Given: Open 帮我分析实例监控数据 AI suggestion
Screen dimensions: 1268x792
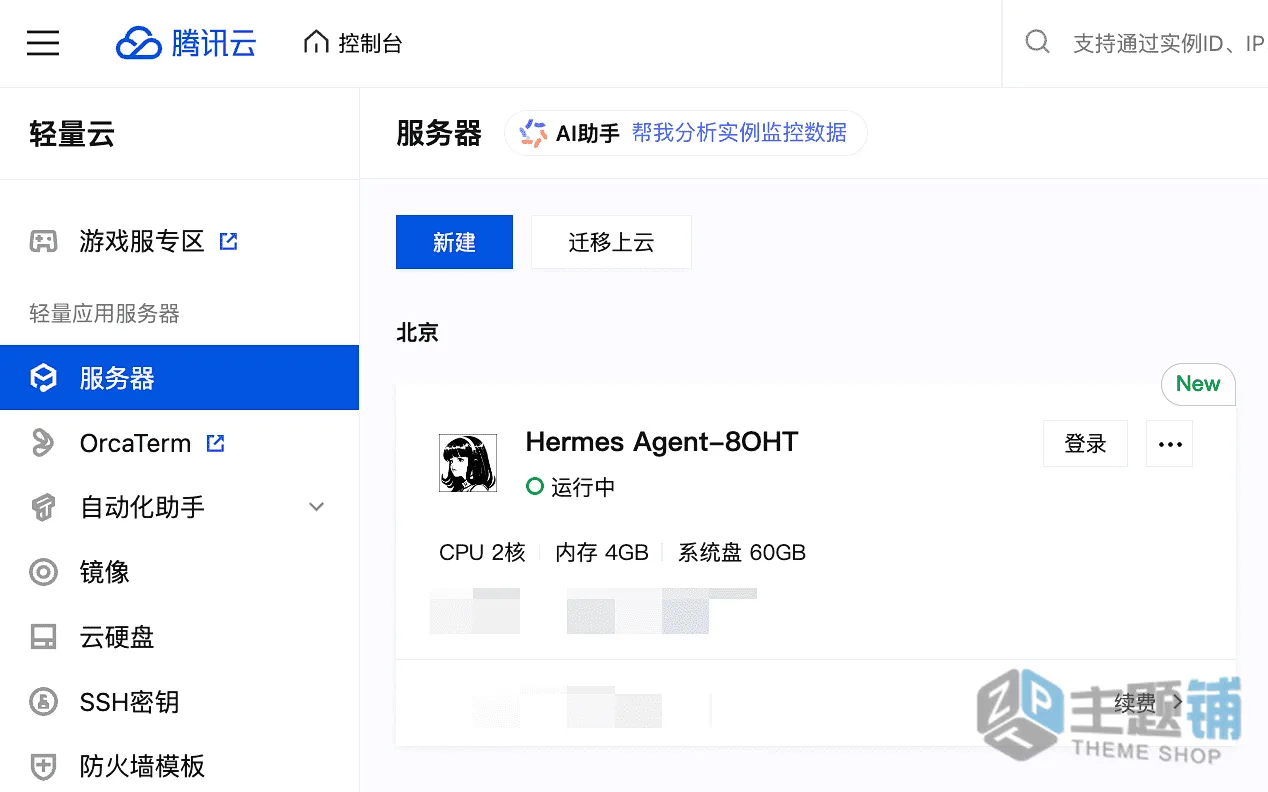Looking at the screenshot, I should (x=739, y=133).
